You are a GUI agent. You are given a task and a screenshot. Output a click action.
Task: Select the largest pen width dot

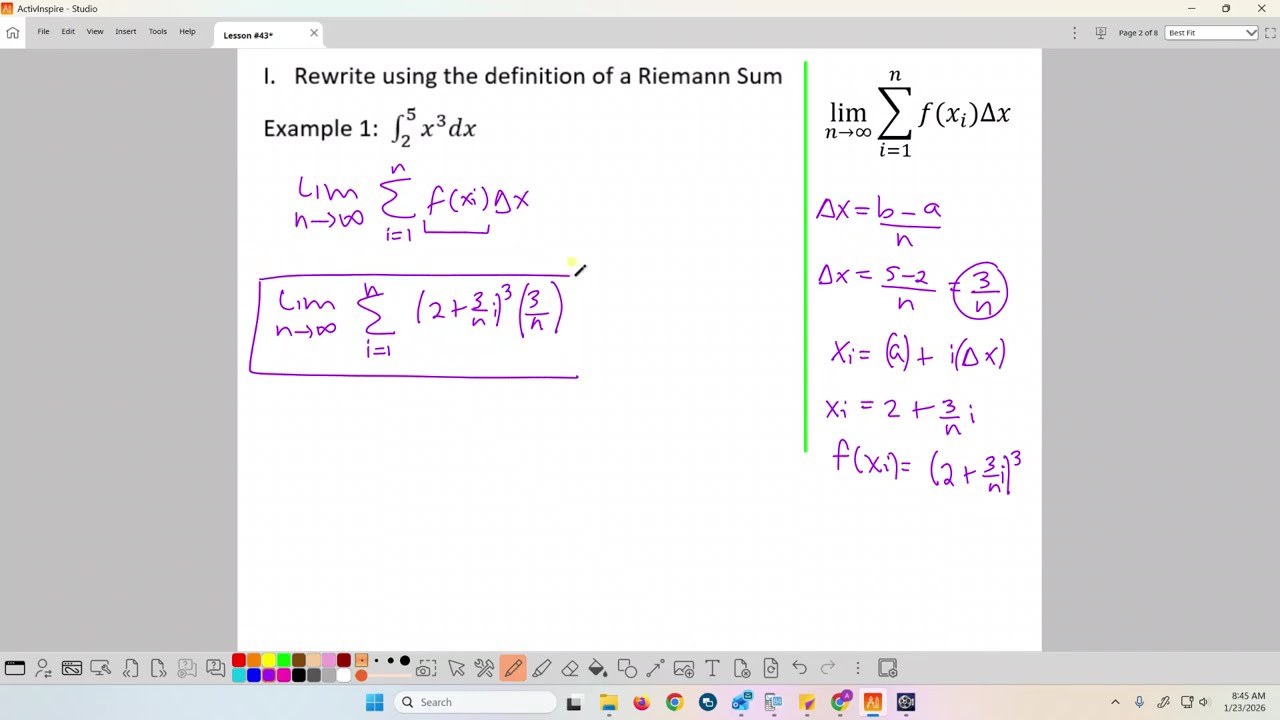(405, 660)
